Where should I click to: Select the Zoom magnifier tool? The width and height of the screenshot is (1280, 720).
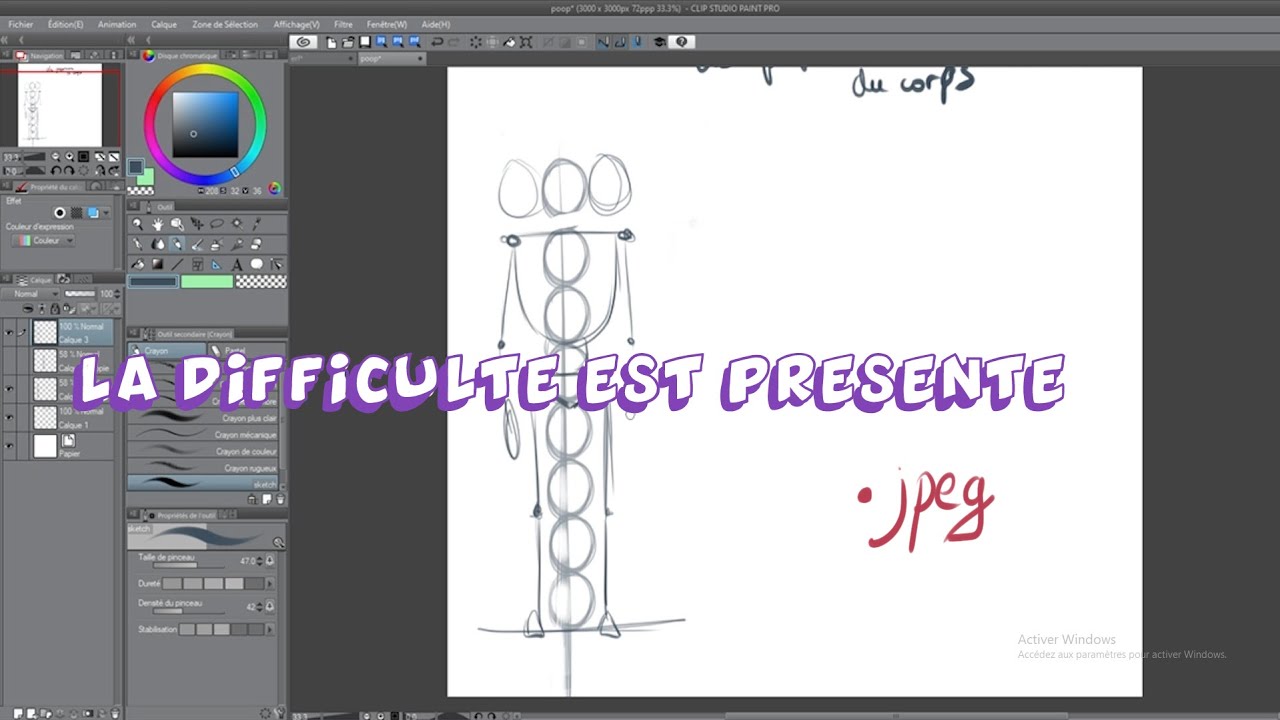[137, 224]
